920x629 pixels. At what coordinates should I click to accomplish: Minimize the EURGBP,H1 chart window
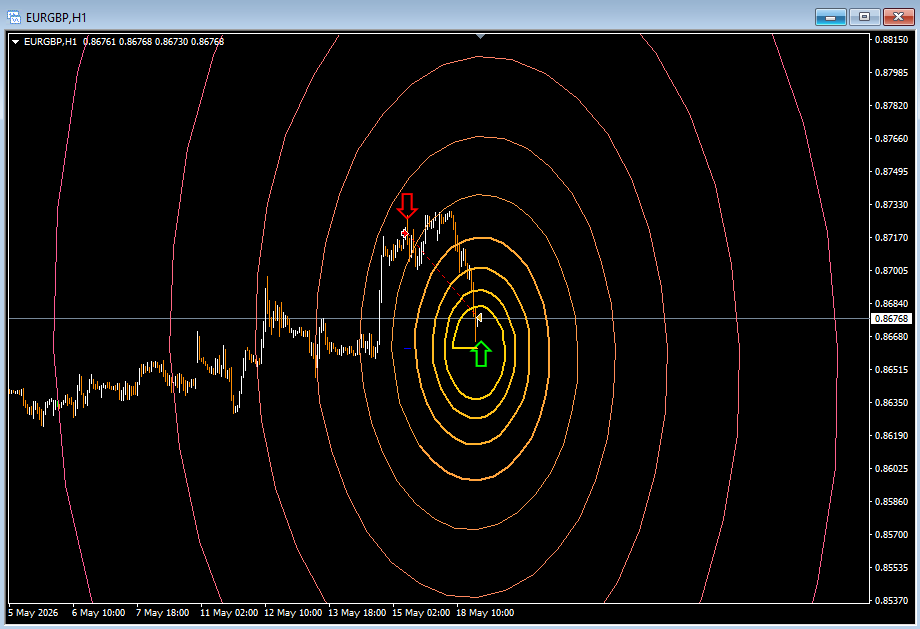click(831, 17)
